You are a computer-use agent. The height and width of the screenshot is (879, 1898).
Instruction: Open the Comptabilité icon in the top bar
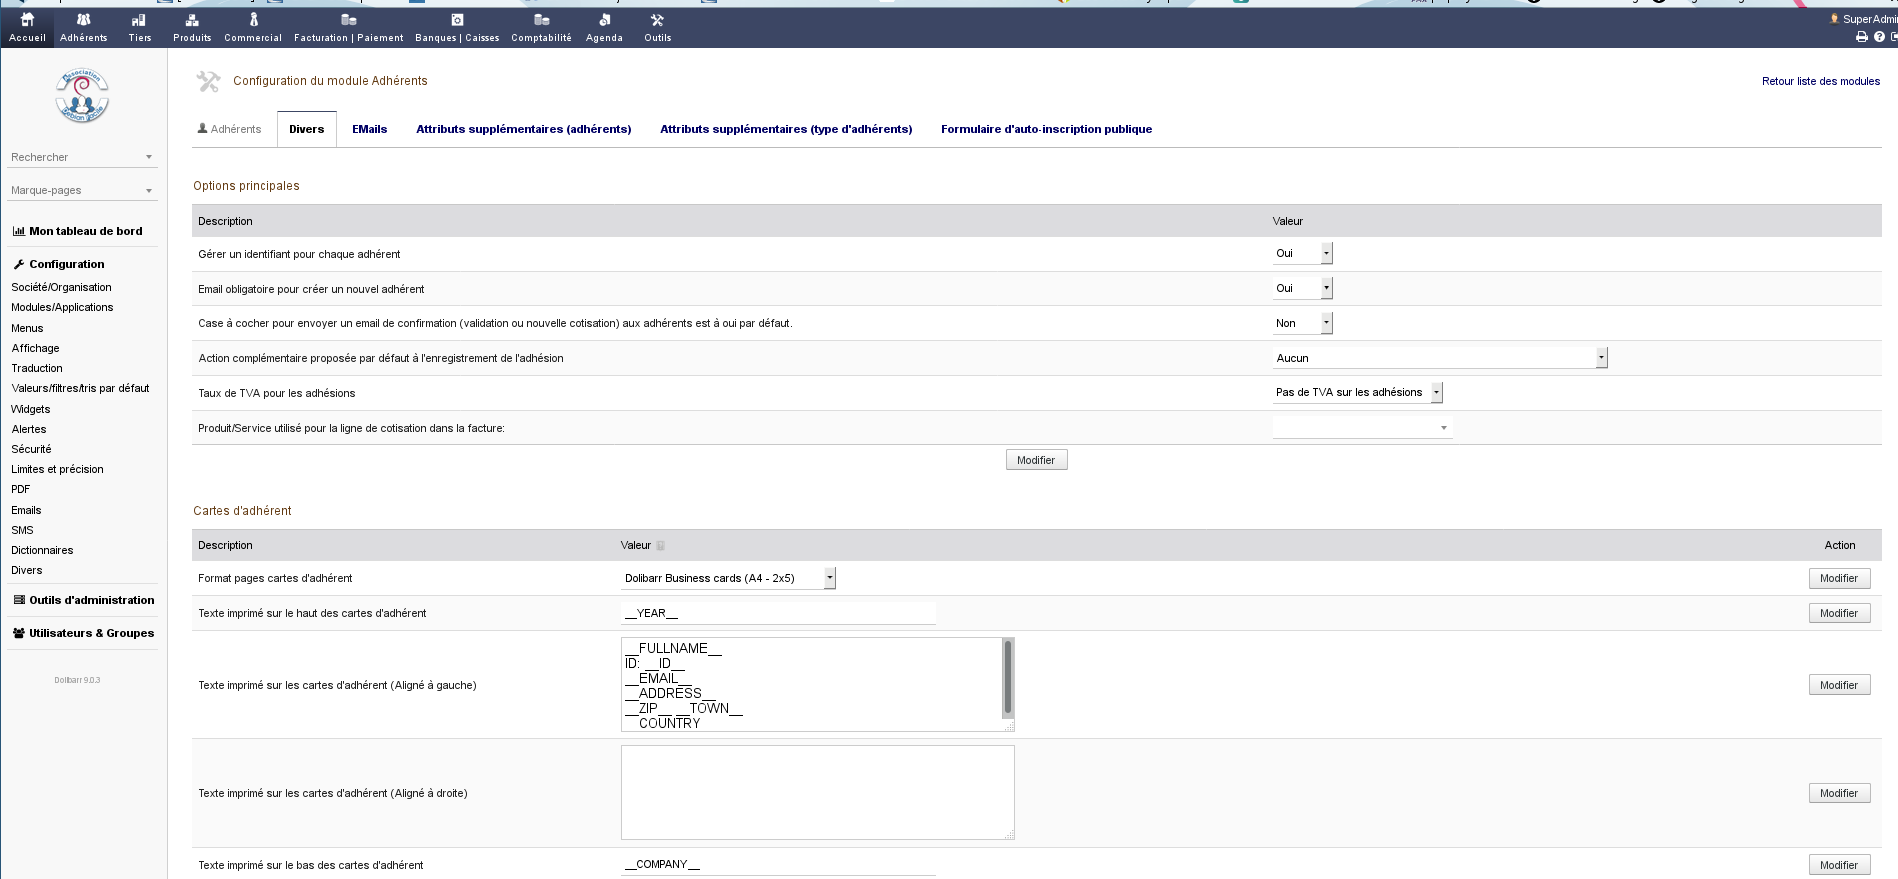coord(541,20)
